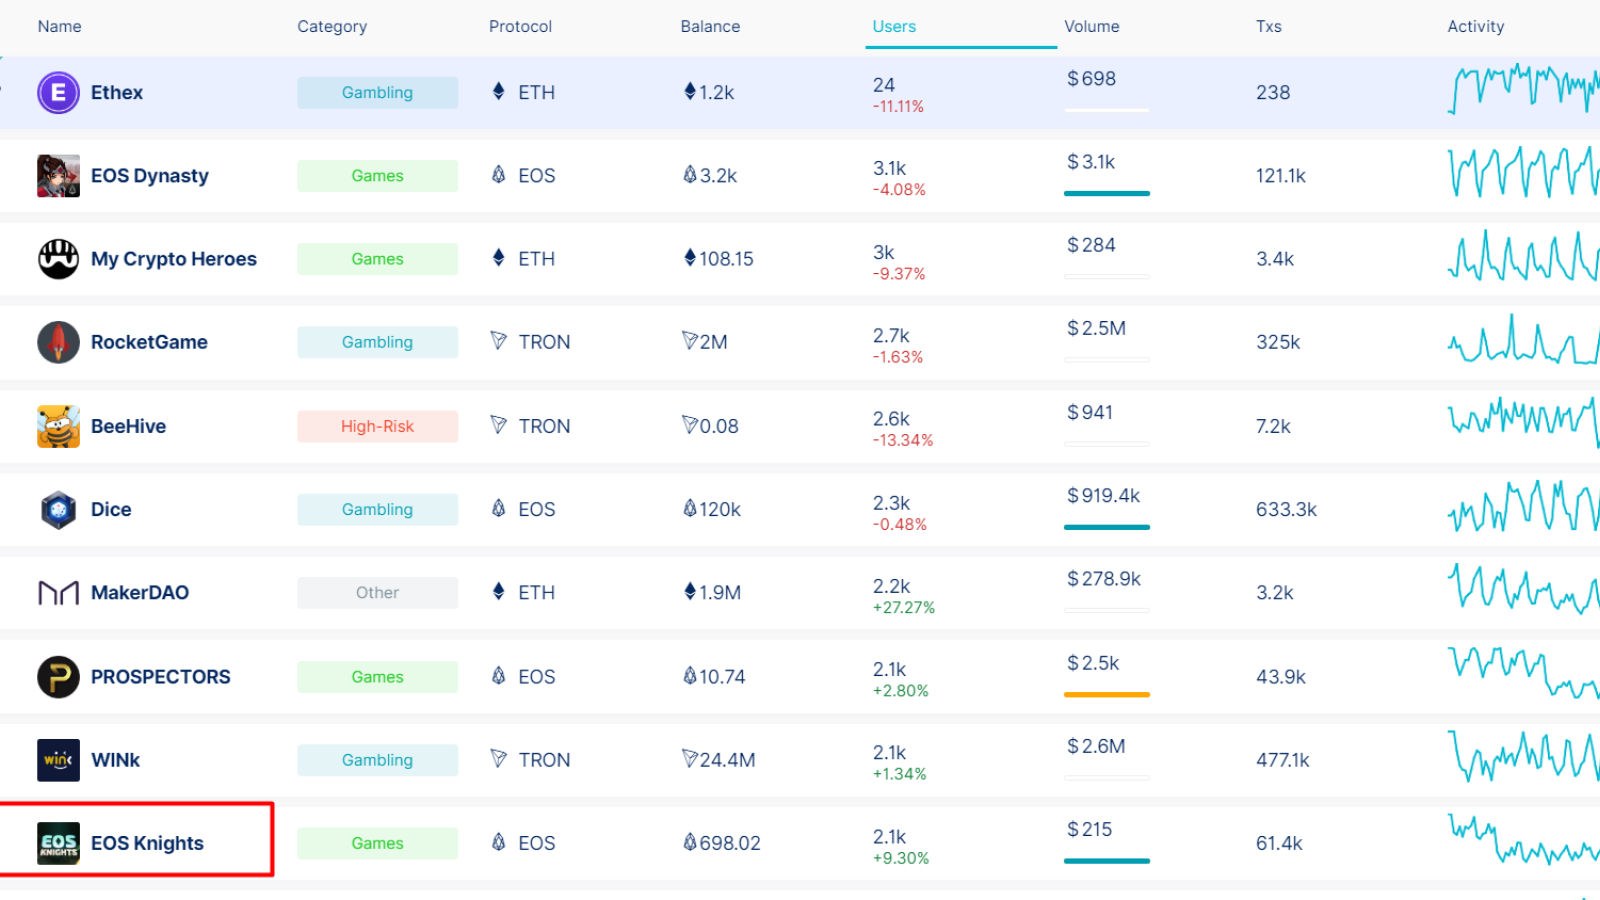The image size is (1600, 900).
Task: Sort by the Balance column header
Action: click(x=710, y=27)
